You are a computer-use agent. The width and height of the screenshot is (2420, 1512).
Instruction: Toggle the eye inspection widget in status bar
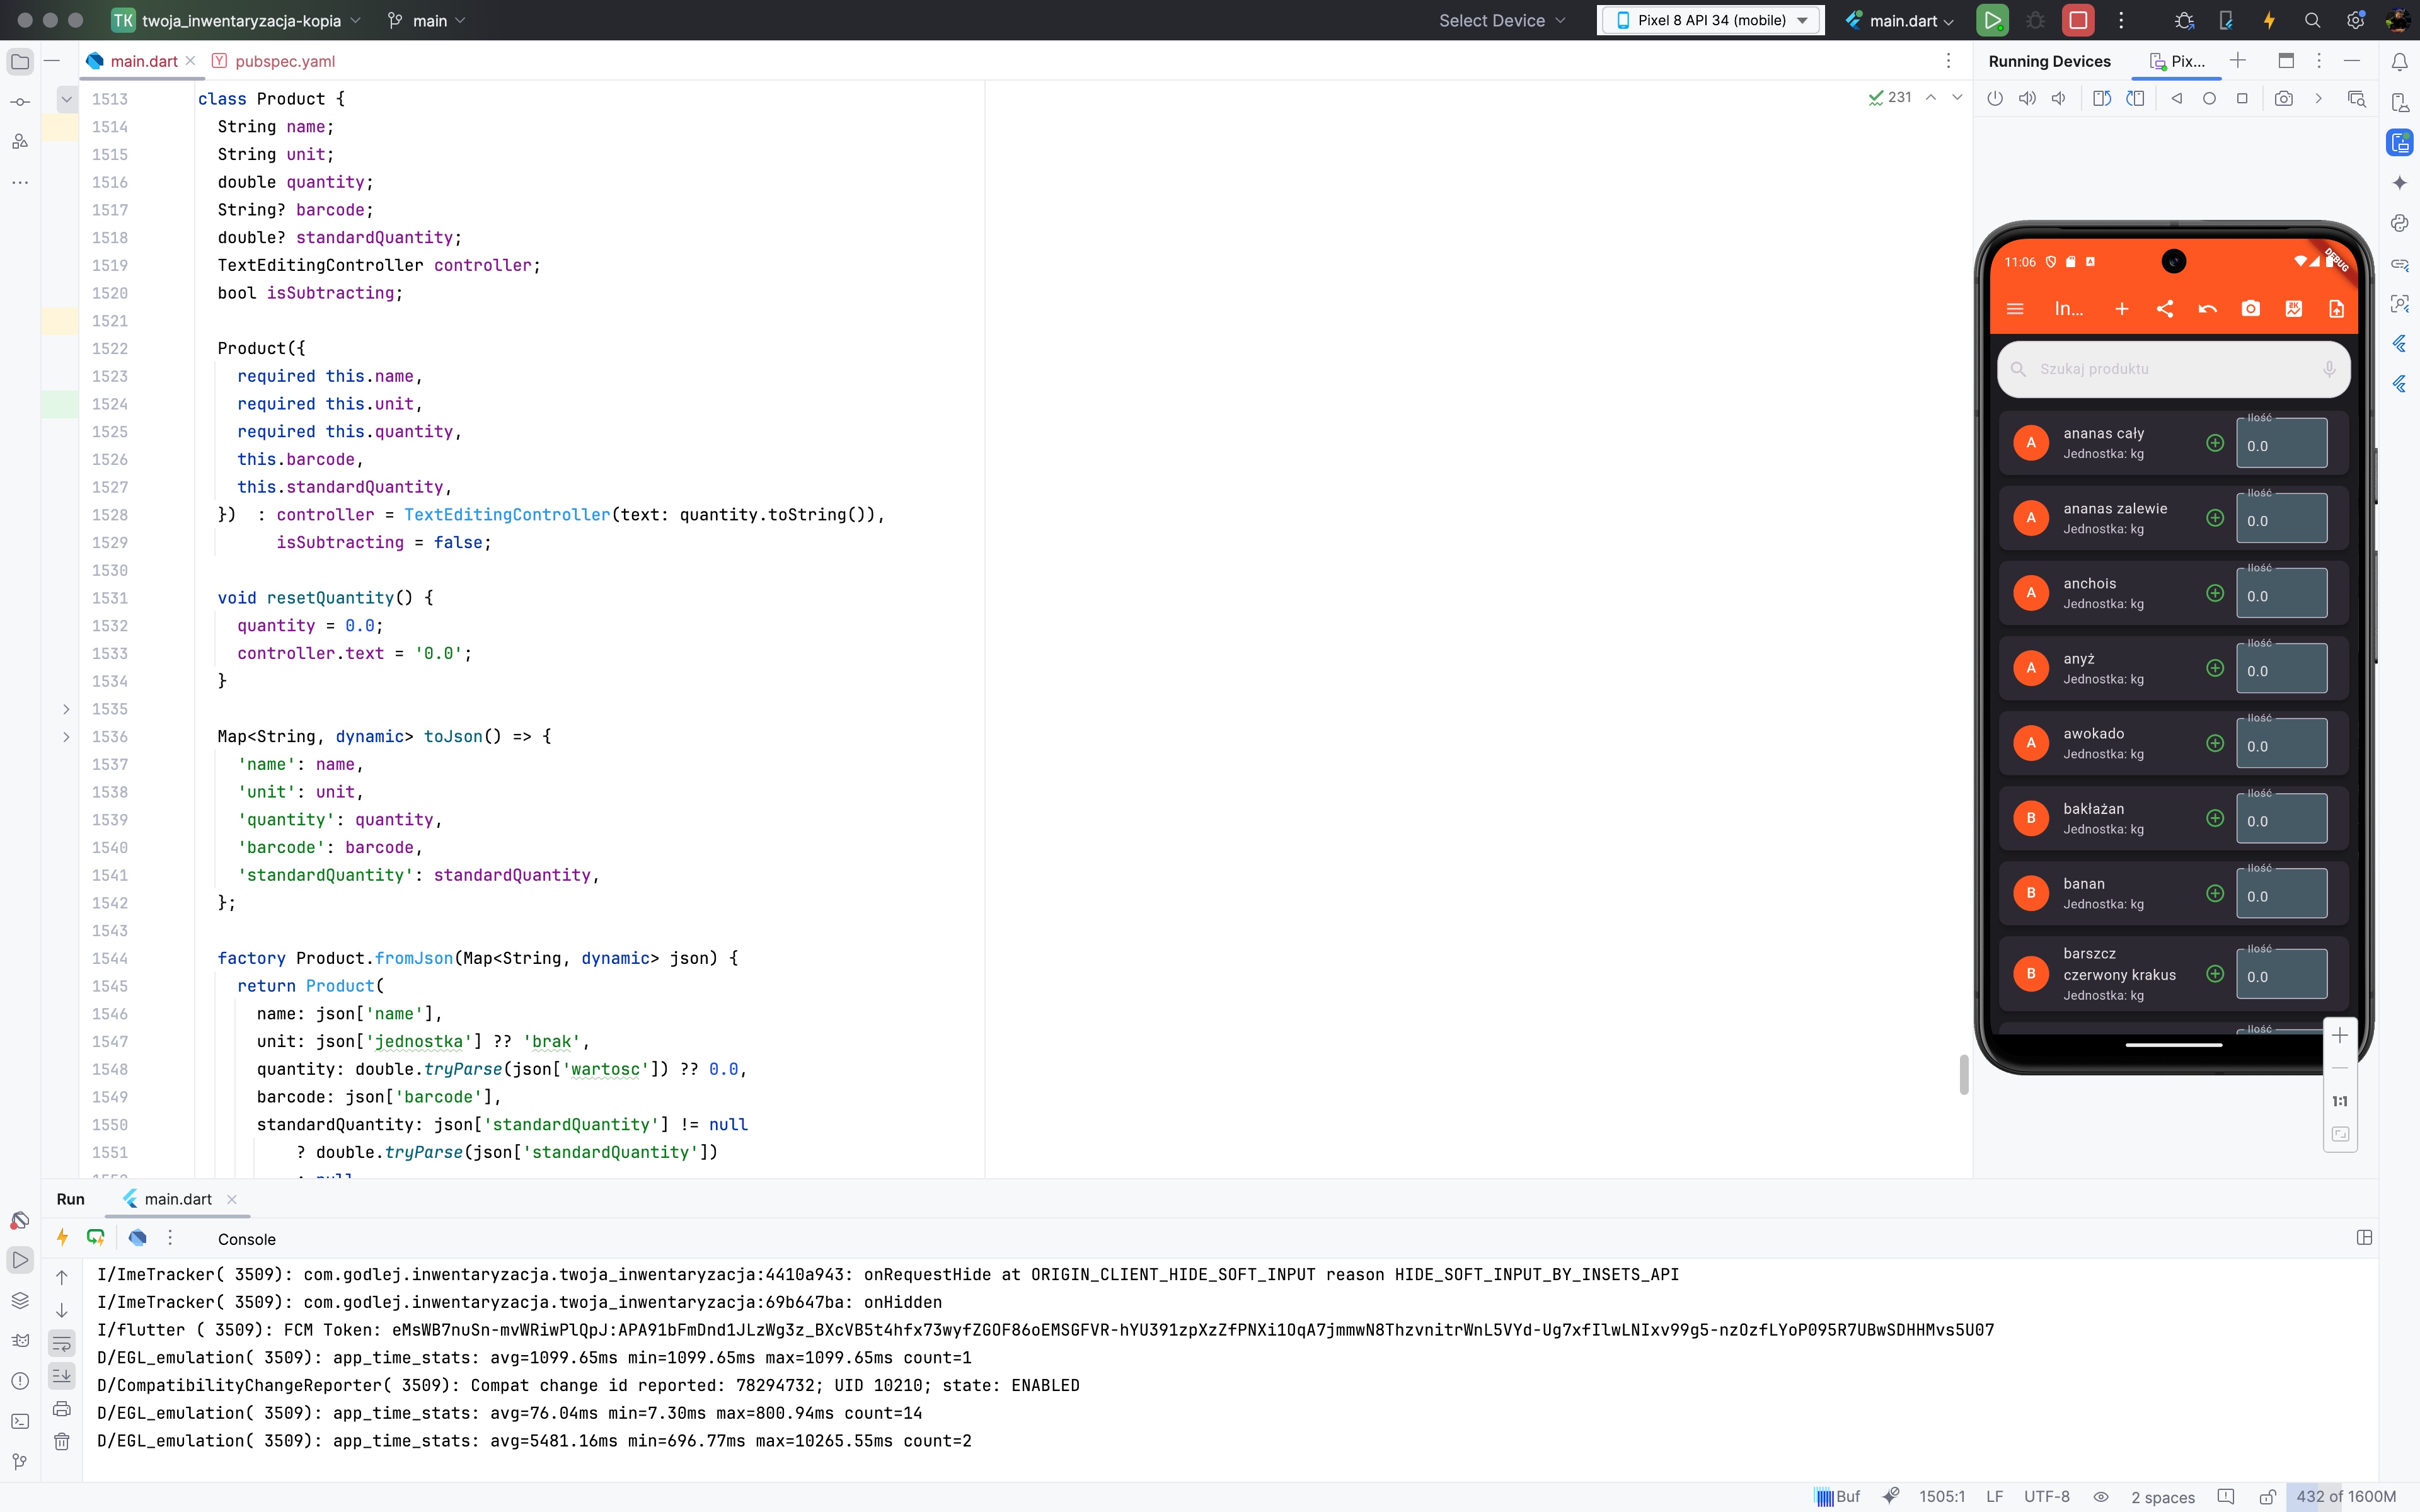pos(2101,1497)
